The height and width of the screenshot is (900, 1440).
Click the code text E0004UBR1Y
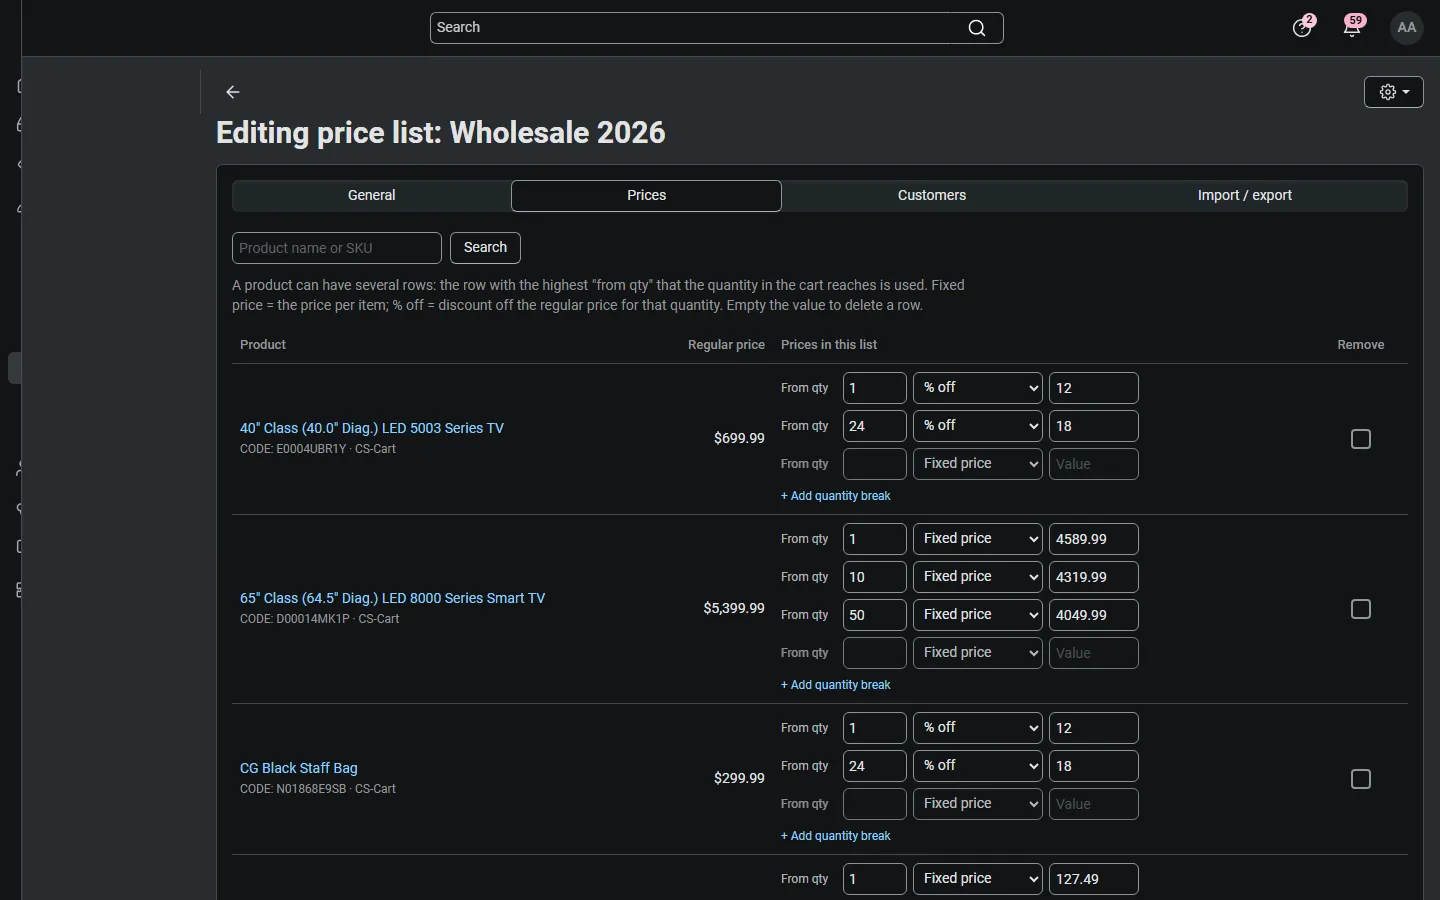pyautogui.click(x=311, y=449)
